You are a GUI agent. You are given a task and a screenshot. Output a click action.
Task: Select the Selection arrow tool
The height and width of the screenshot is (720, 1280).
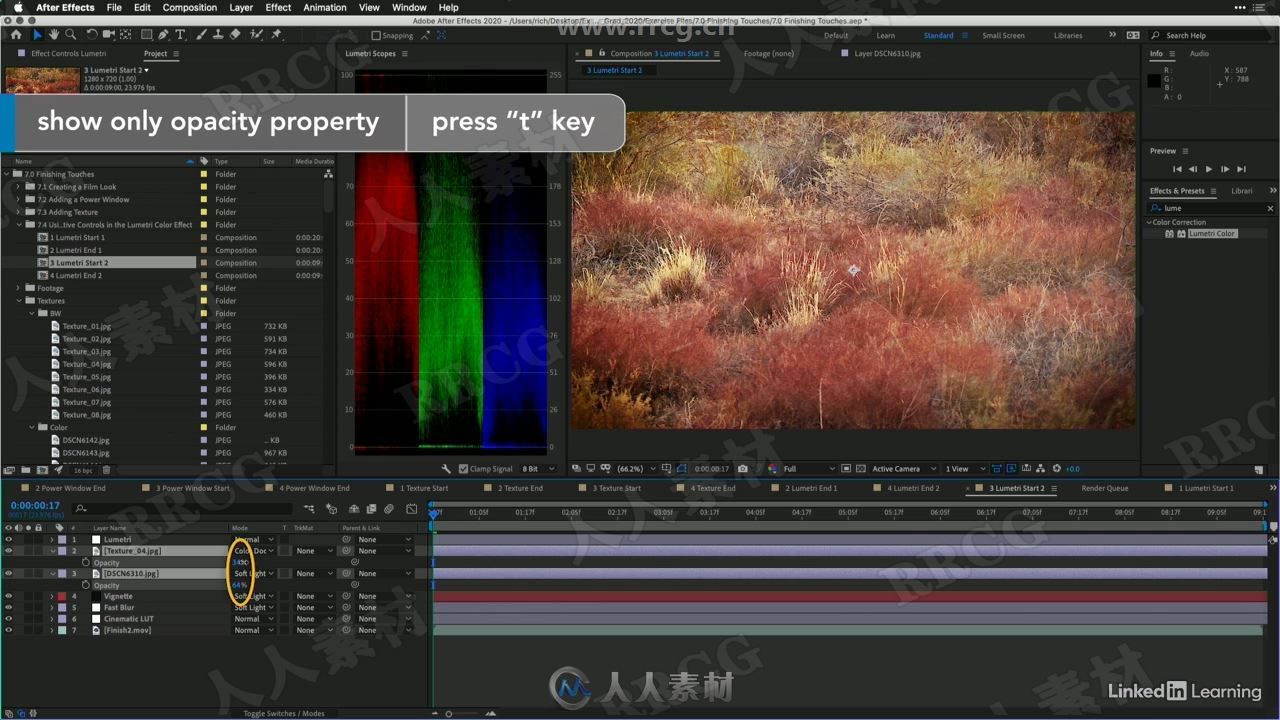38,34
